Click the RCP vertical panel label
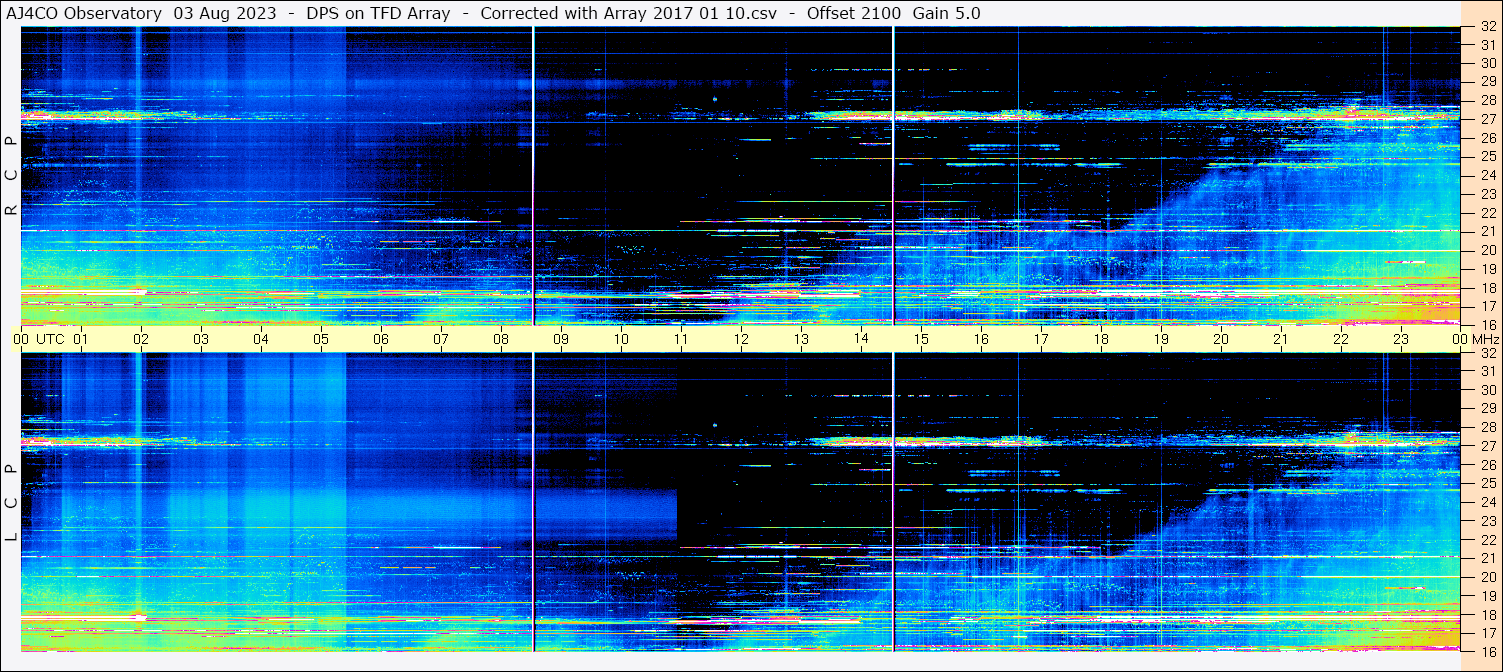1503x672 pixels. click(x=11, y=176)
